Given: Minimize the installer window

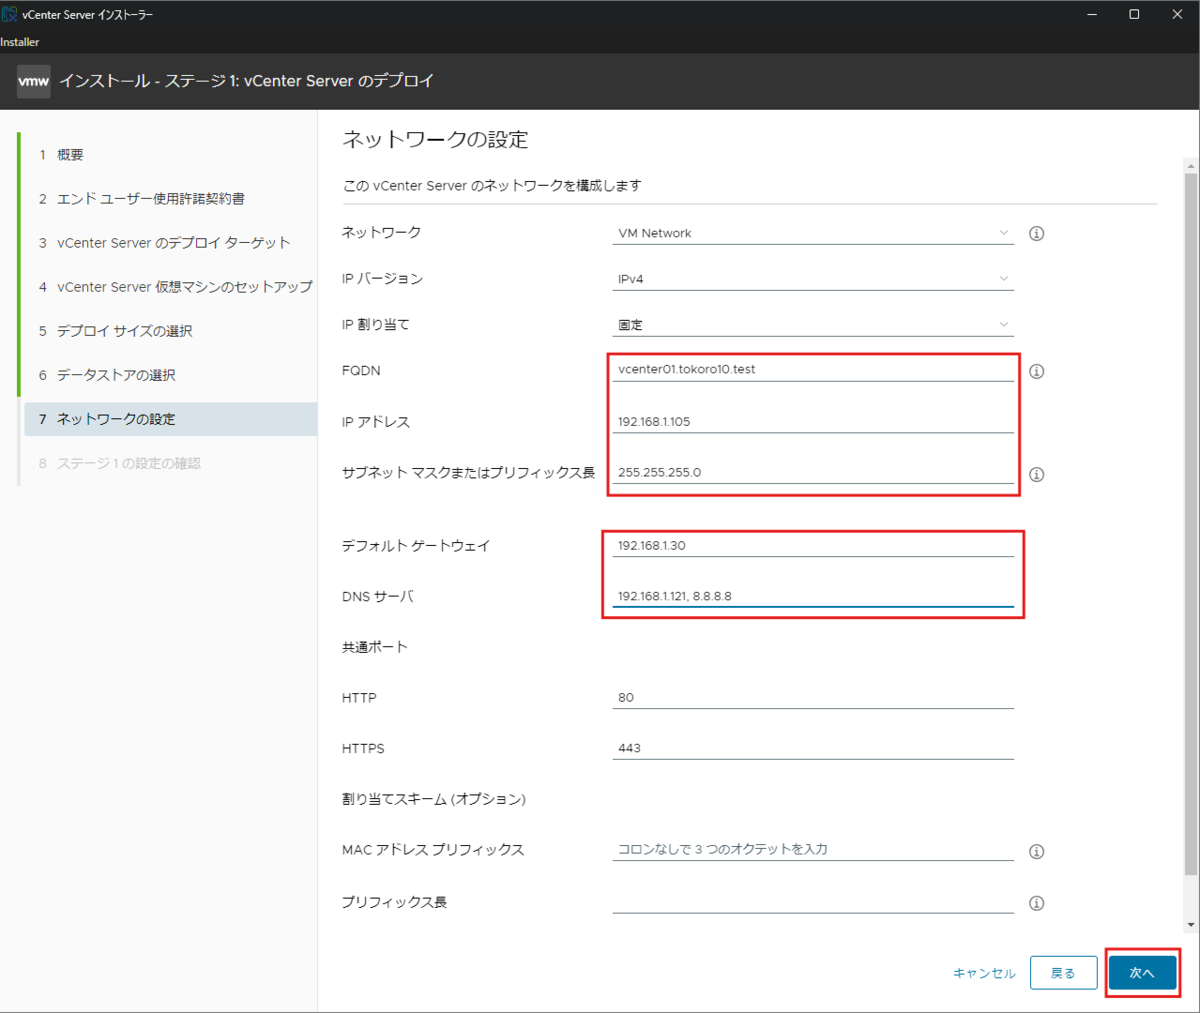Looking at the screenshot, I should click(x=1092, y=14).
